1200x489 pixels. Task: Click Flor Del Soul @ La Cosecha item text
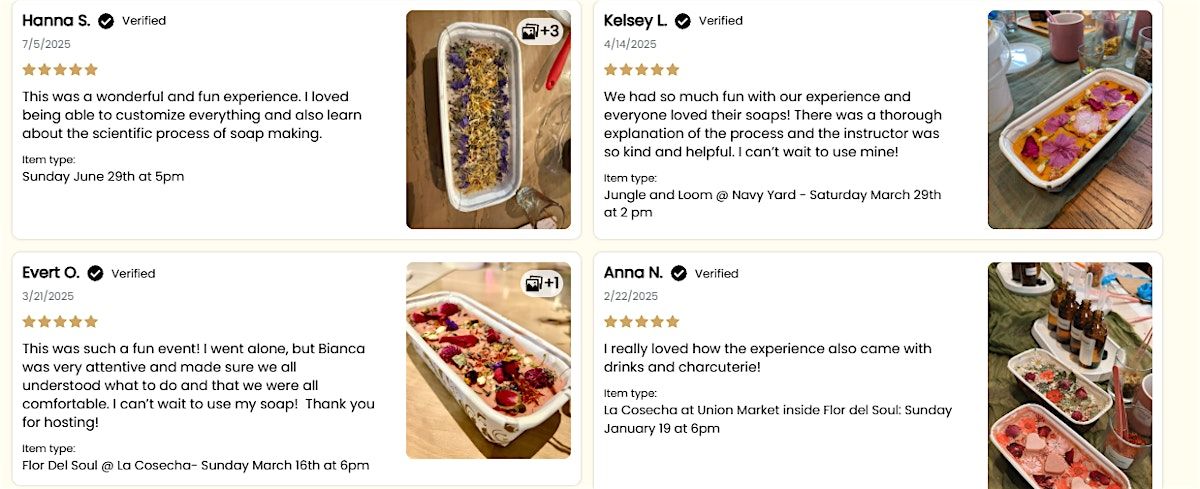(x=195, y=465)
